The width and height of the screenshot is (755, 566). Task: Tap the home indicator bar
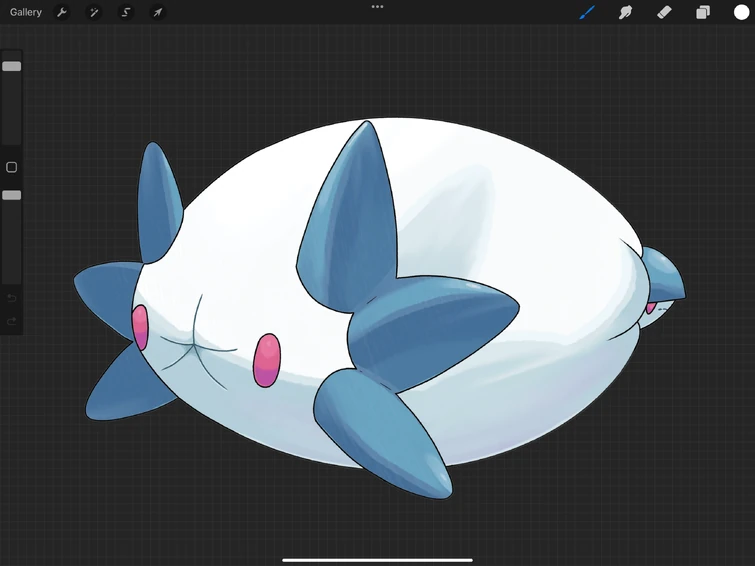(x=378, y=560)
